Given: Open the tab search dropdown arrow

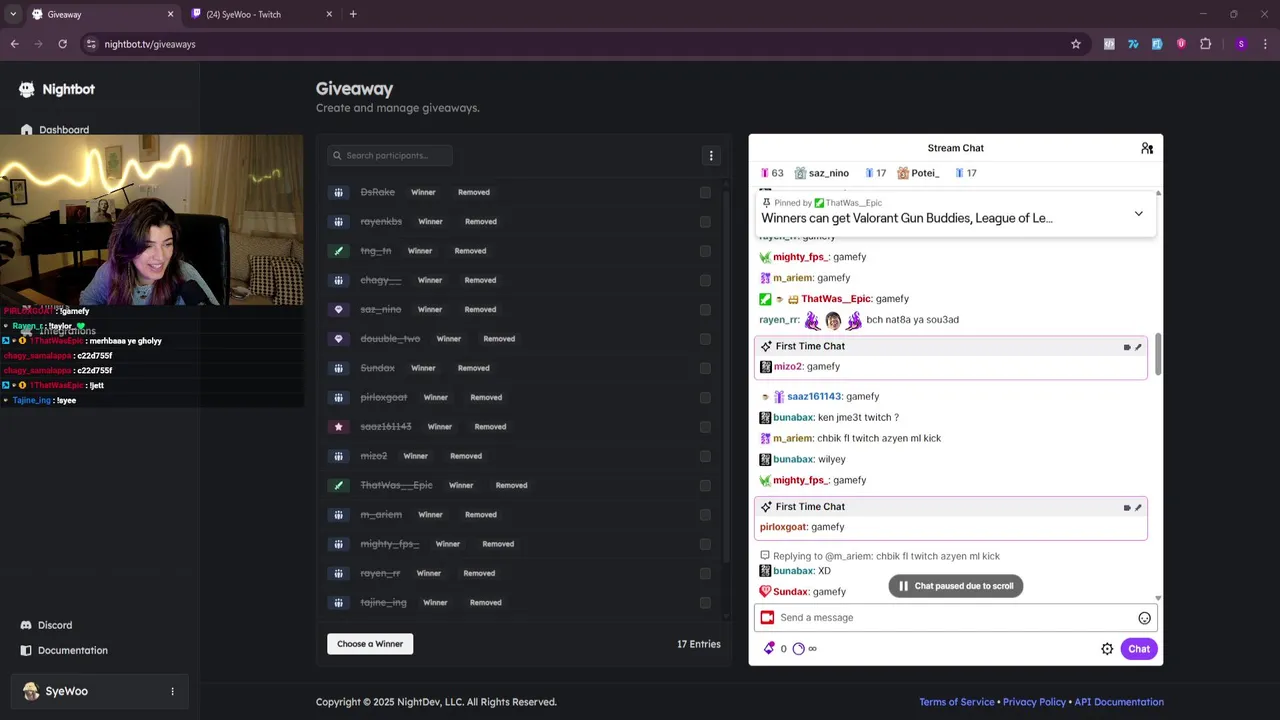Looking at the screenshot, I should (x=12, y=14).
